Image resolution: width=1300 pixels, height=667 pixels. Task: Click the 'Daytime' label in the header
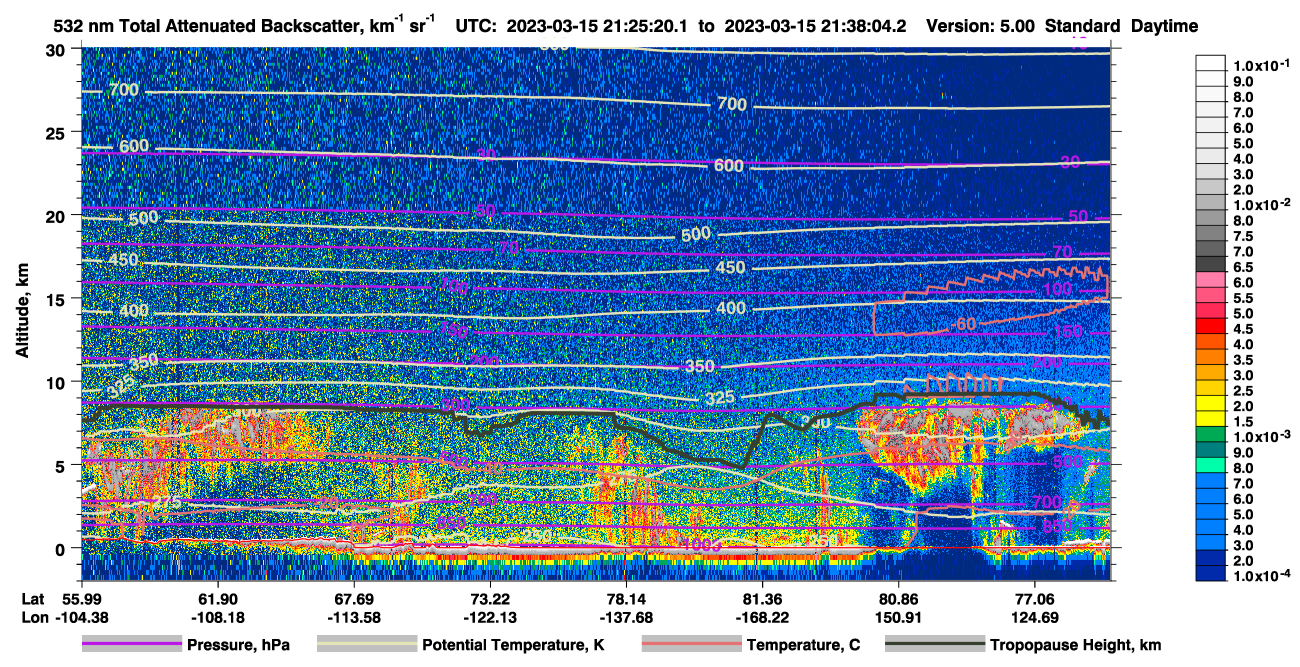pyautogui.click(x=1165, y=26)
